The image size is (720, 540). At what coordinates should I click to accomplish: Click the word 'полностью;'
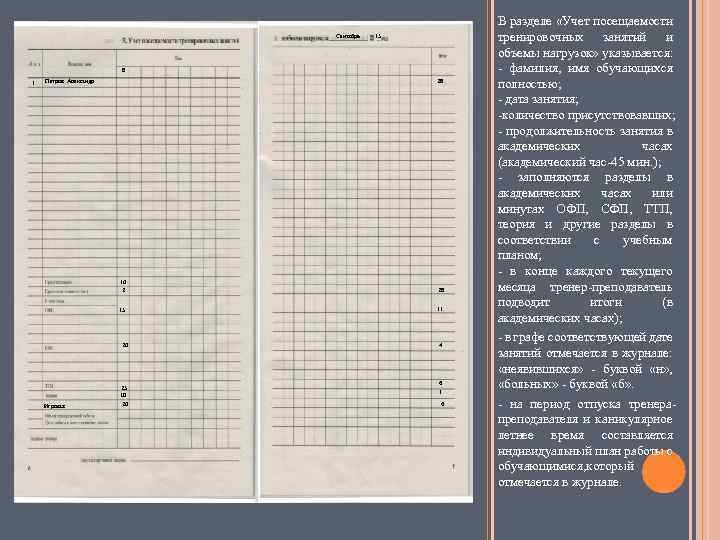click(529, 84)
